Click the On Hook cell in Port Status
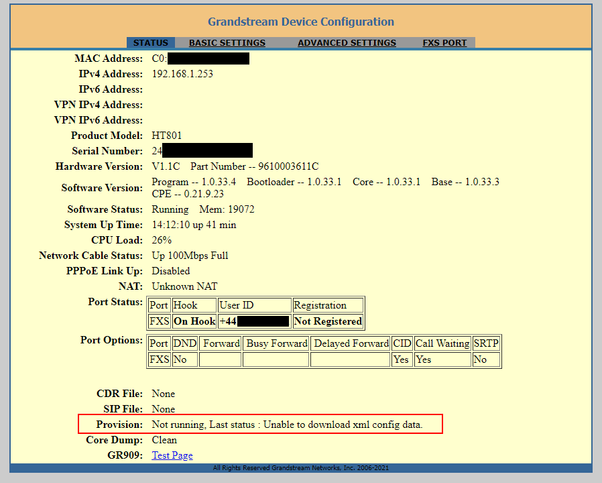The height and width of the screenshot is (483, 602). [194, 321]
